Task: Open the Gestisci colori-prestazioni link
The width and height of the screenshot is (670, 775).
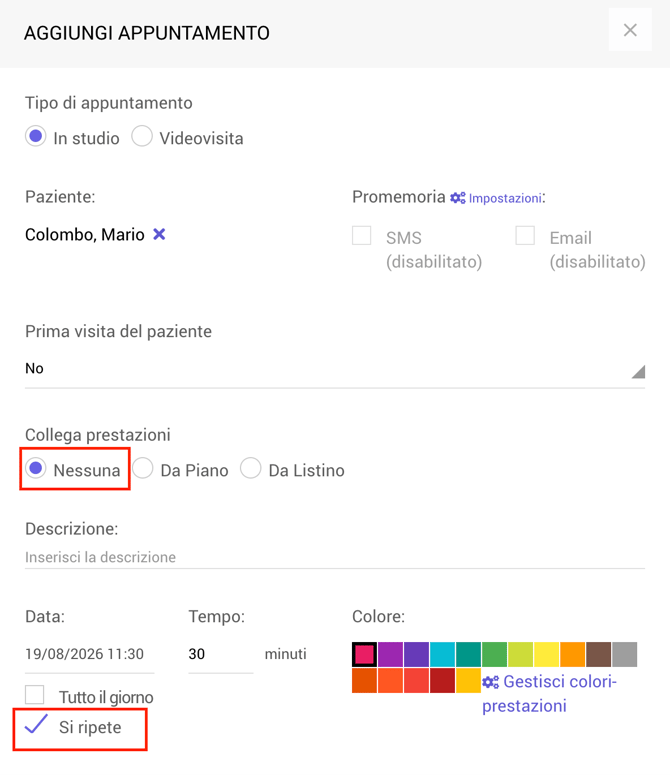Action: coord(549,693)
